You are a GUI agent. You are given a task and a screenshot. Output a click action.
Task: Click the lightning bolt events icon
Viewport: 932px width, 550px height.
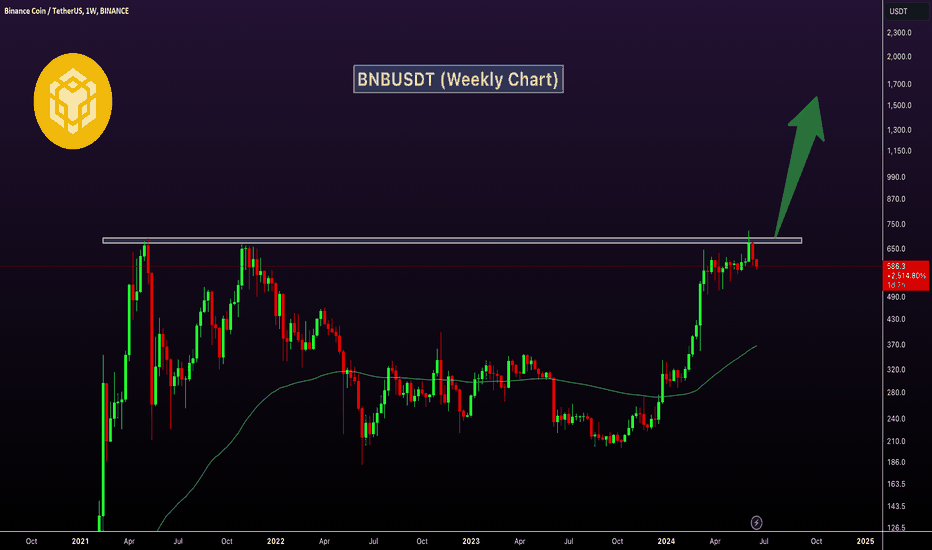[x=756, y=523]
